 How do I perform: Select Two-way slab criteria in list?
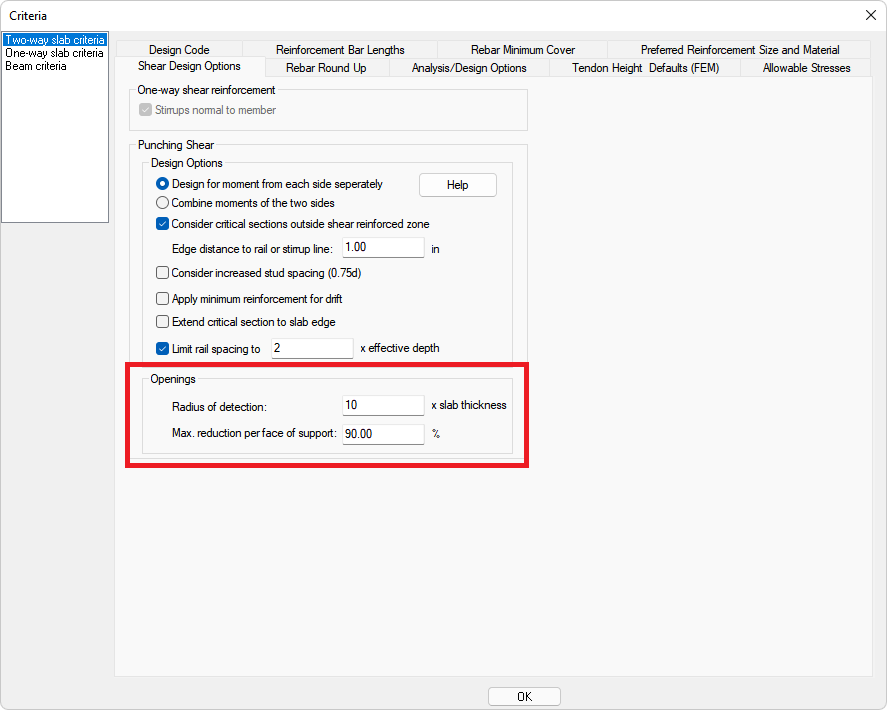pos(54,40)
